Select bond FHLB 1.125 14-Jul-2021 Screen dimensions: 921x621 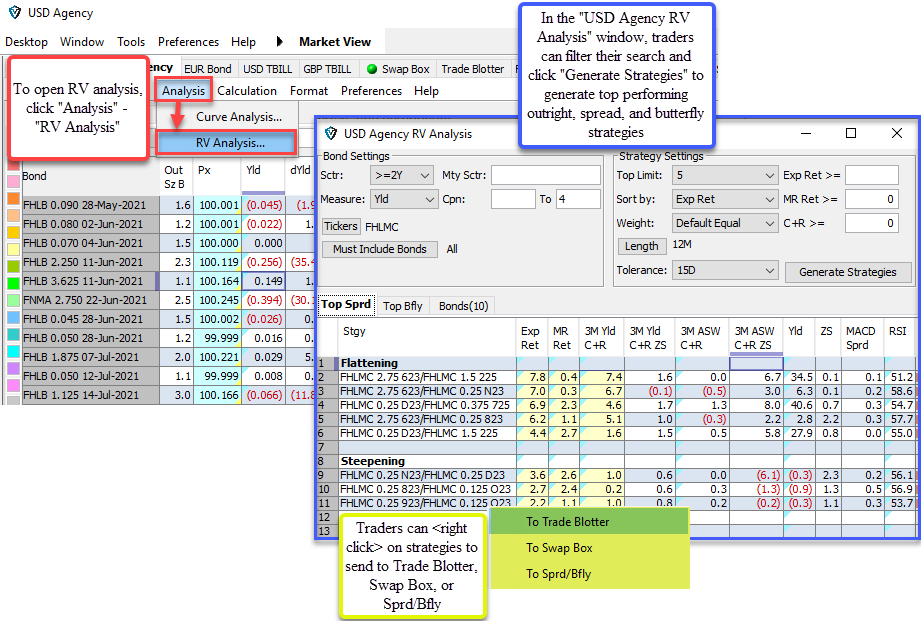90,395
